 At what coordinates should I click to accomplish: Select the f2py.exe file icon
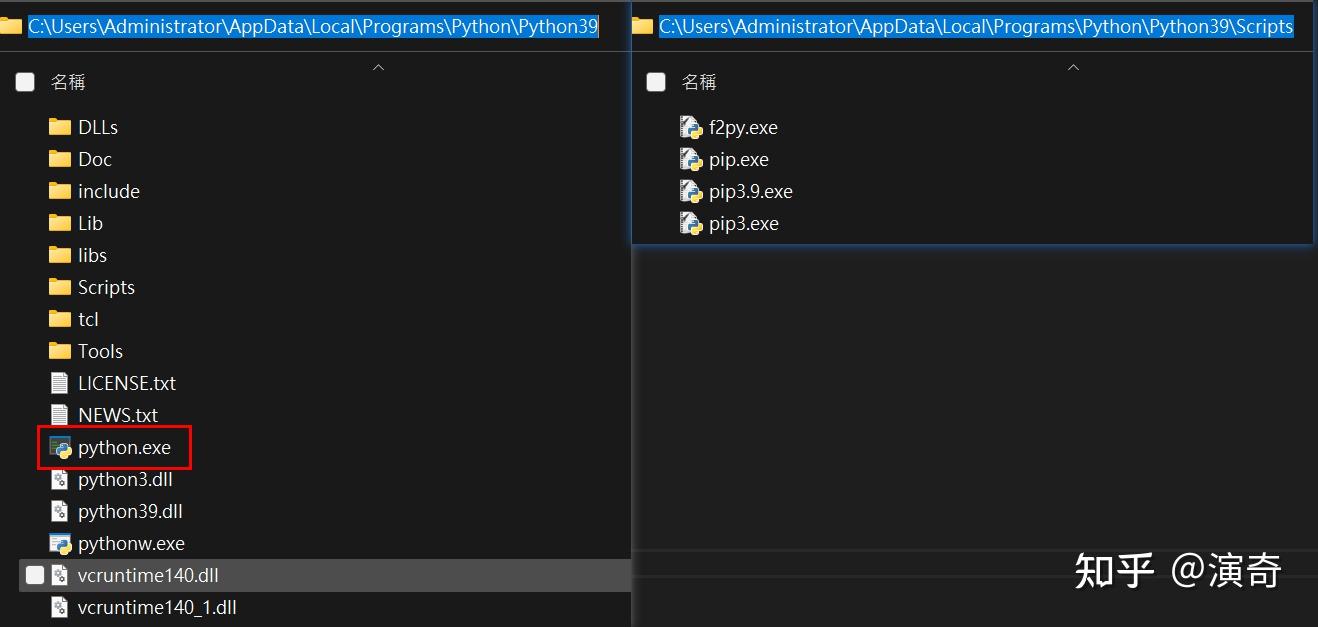coord(691,127)
